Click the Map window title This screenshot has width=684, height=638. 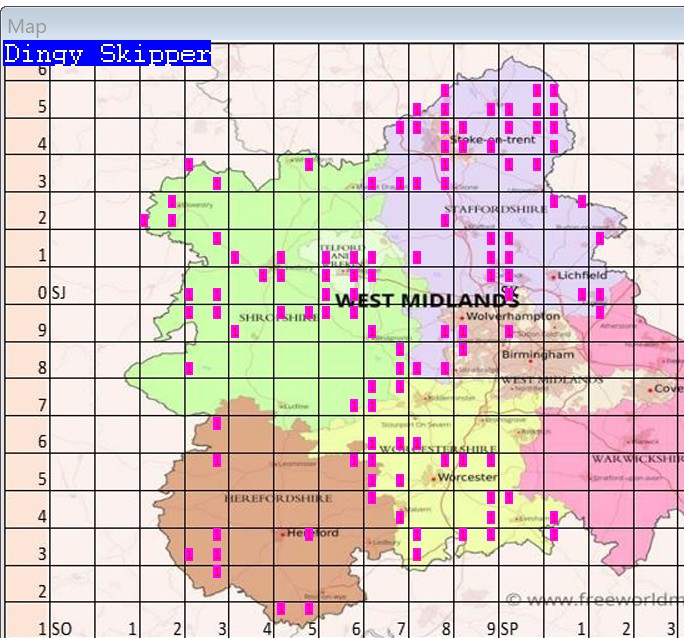(27, 27)
